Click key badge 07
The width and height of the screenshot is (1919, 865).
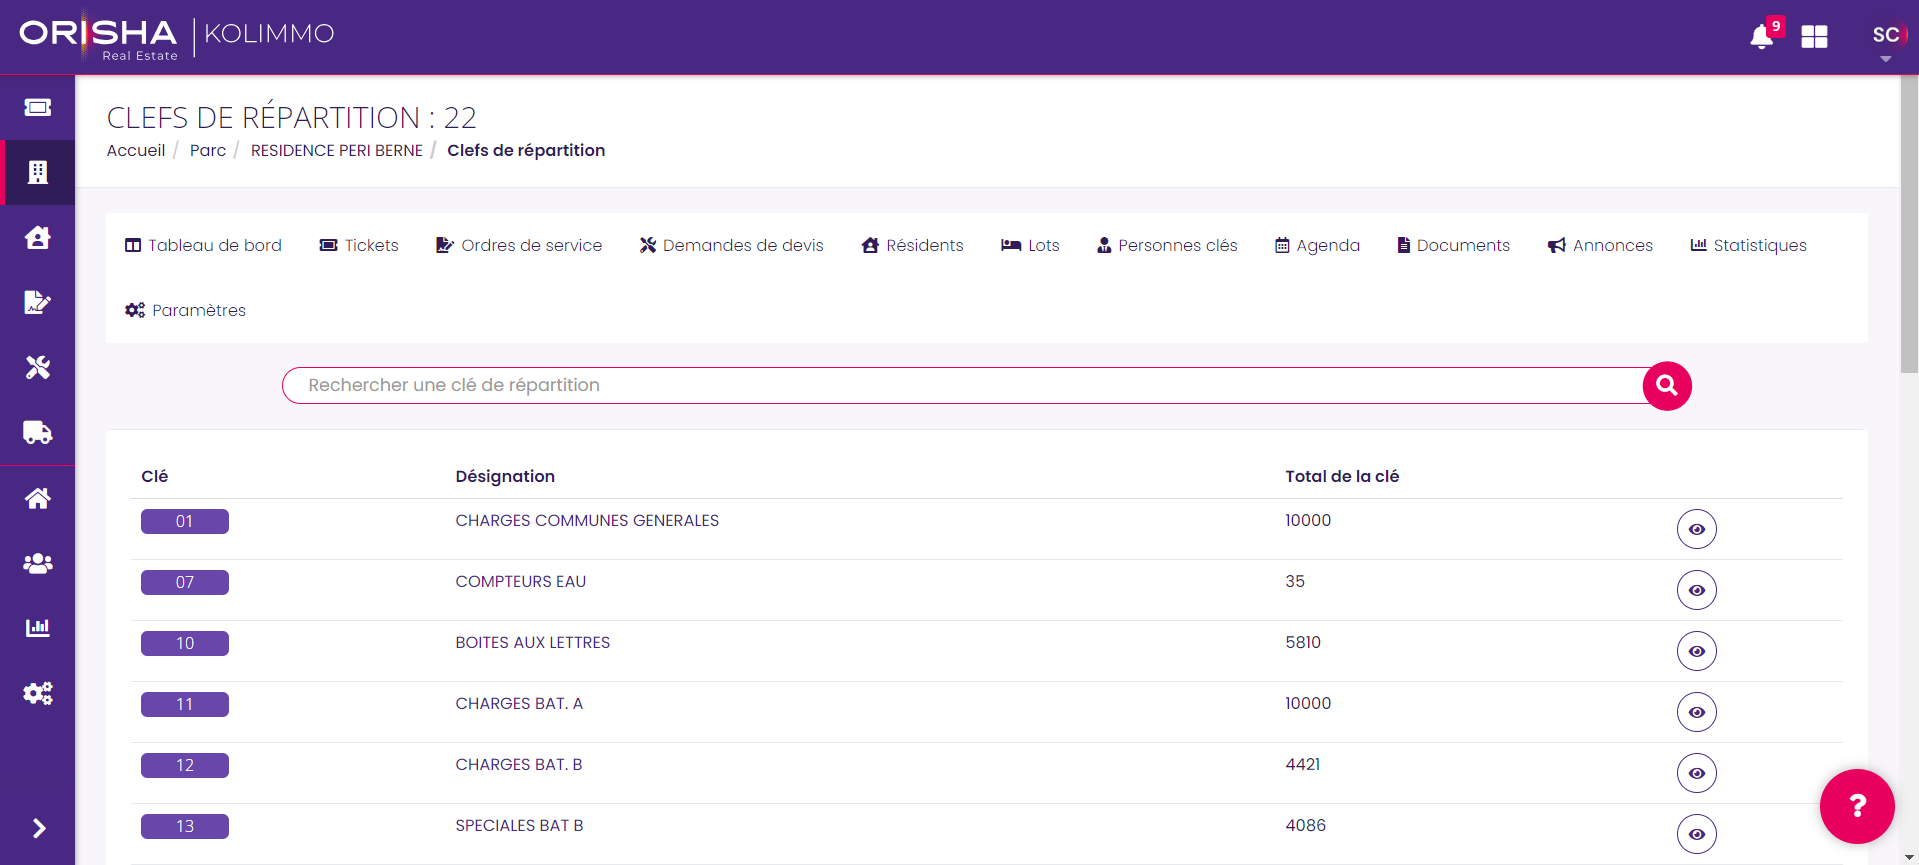[185, 582]
